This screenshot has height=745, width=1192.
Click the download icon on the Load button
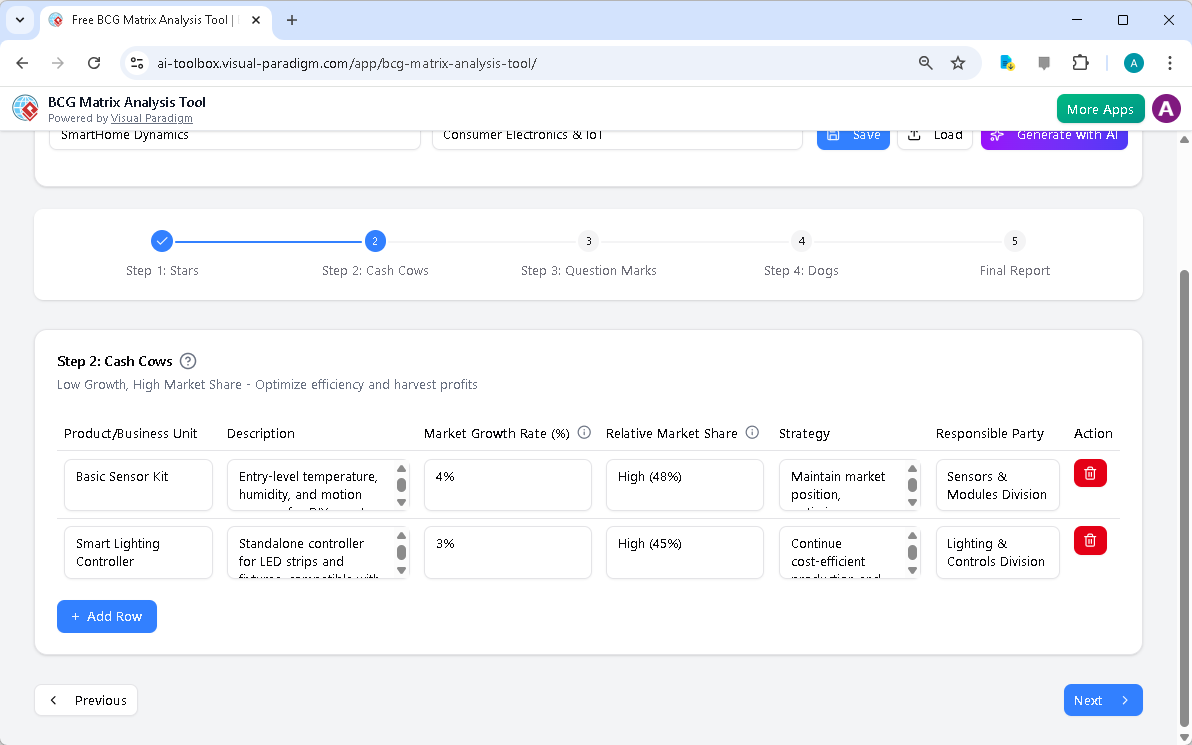pyautogui.click(x=917, y=134)
